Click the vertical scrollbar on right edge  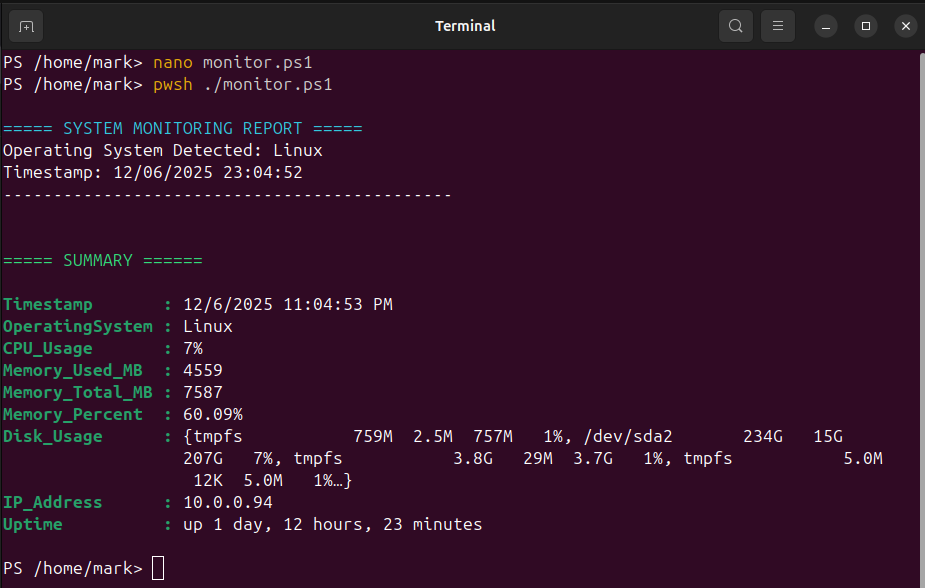tap(920, 300)
